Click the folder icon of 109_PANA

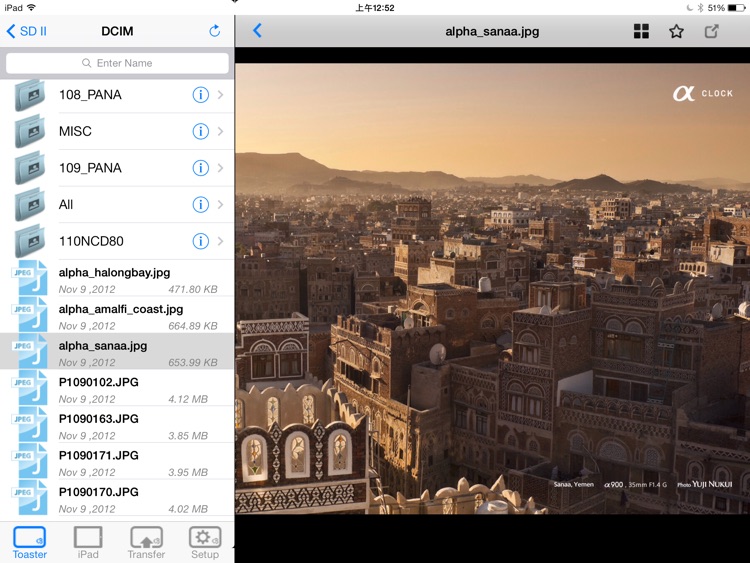(30, 168)
